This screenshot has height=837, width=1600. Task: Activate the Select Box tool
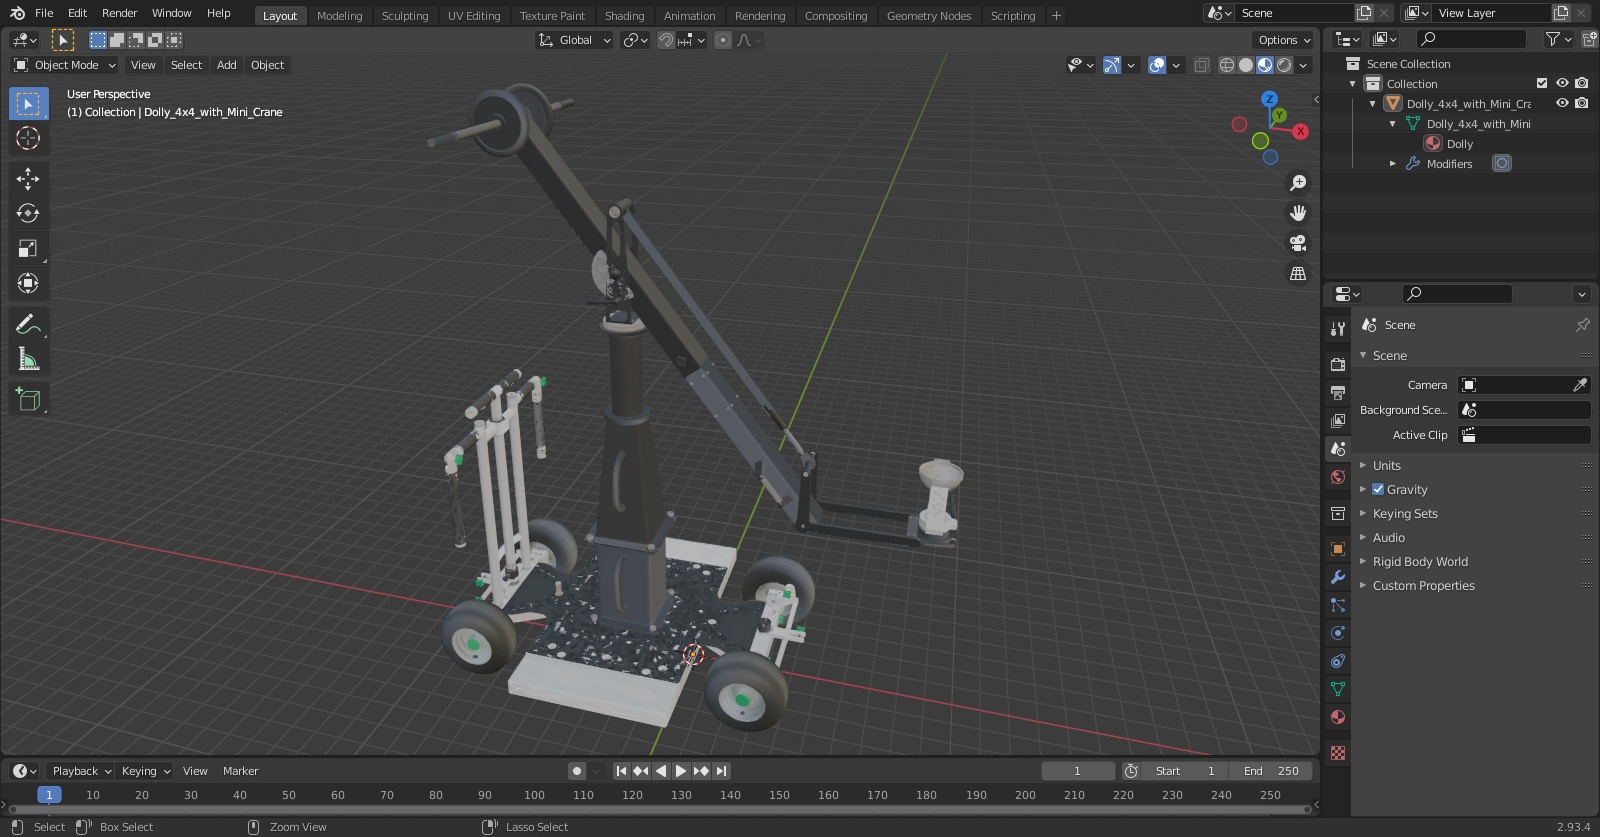click(x=28, y=103)
